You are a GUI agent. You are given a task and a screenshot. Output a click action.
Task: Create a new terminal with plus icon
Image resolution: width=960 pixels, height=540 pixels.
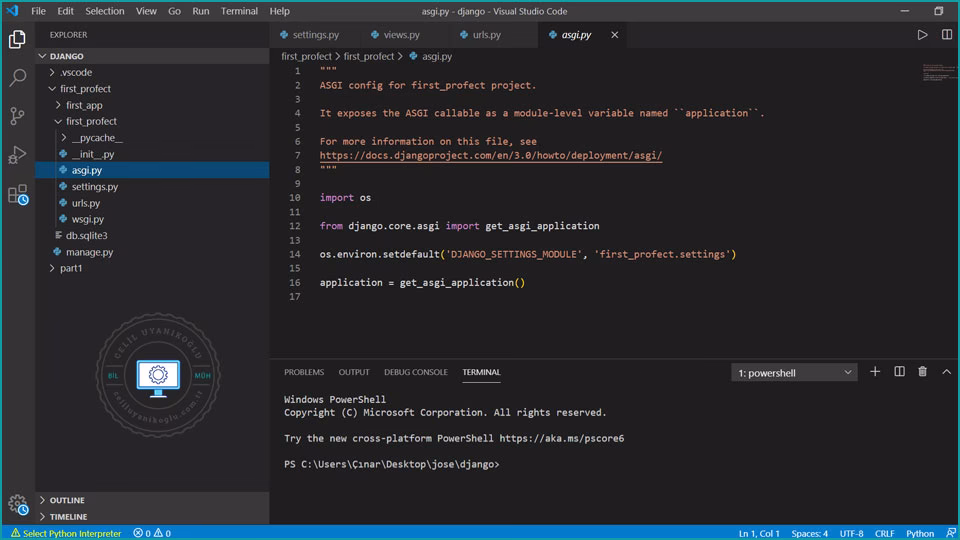[875, 372]
